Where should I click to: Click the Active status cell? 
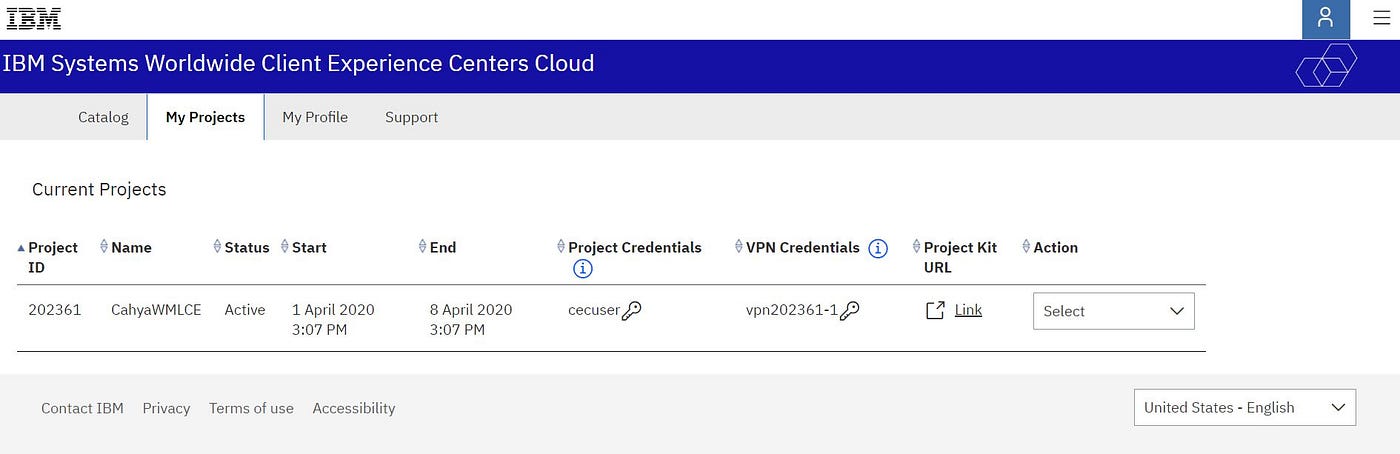click(245, 310)
